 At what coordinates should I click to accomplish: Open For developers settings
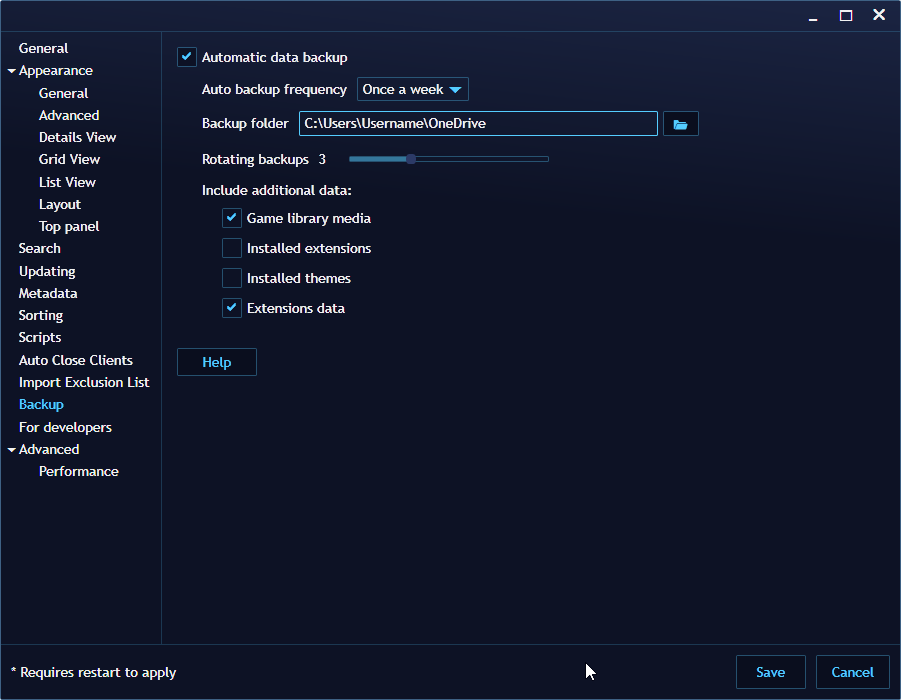[66, 428]
